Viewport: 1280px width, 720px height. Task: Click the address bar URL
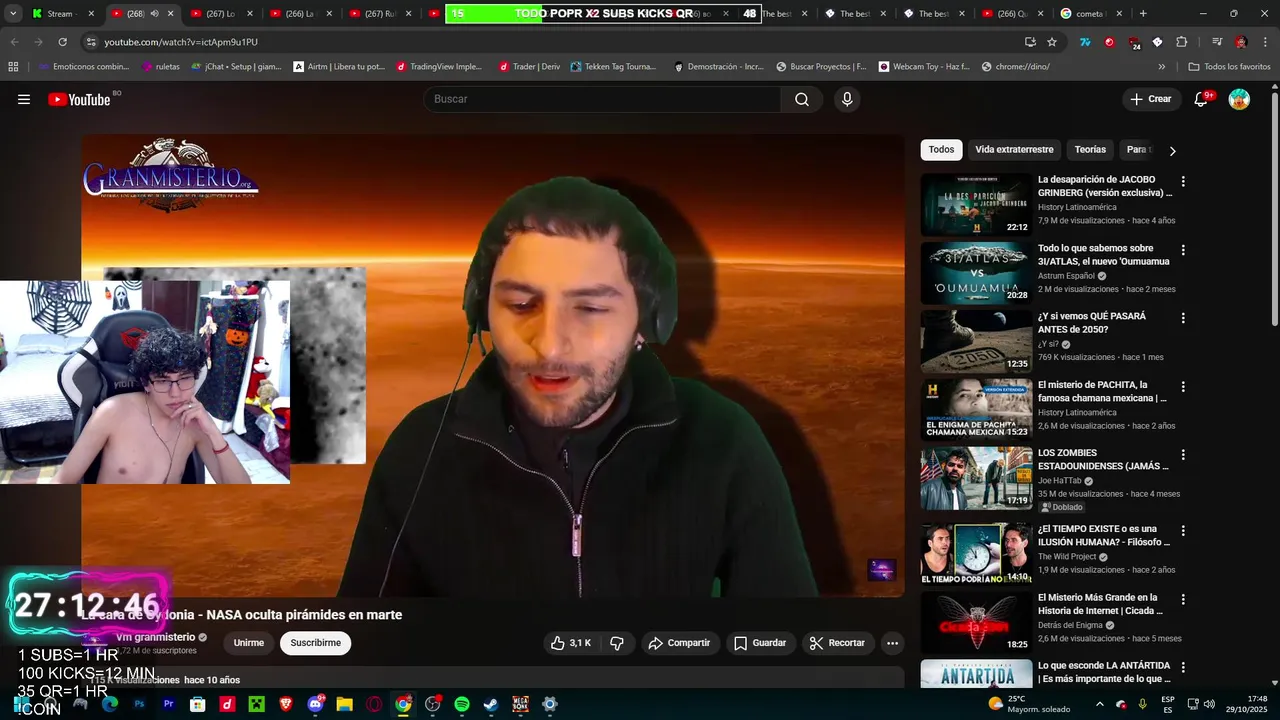[x=180, y=42]
